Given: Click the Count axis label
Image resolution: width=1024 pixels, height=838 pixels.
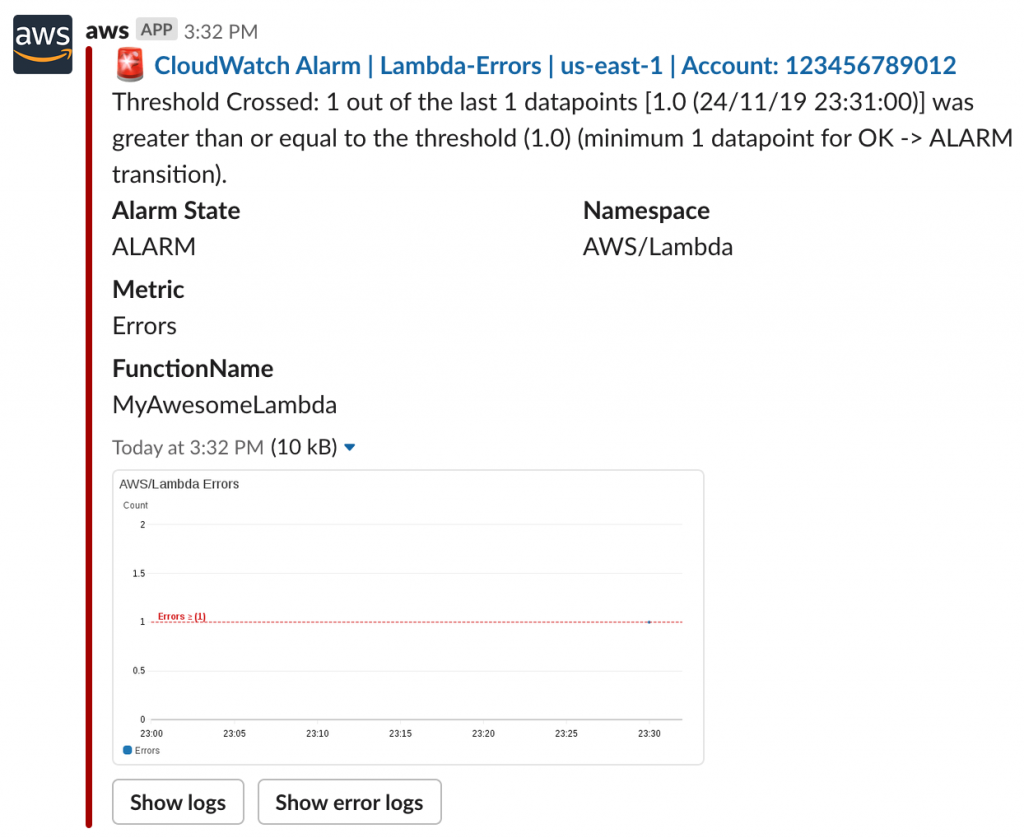Looking at the screenshot, I should 135,506.
